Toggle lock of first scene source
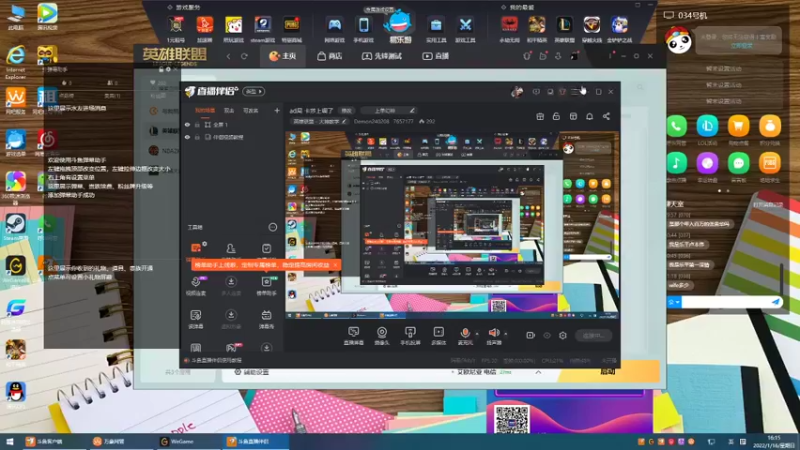800x450 pixels. click(x=197, y=124)
